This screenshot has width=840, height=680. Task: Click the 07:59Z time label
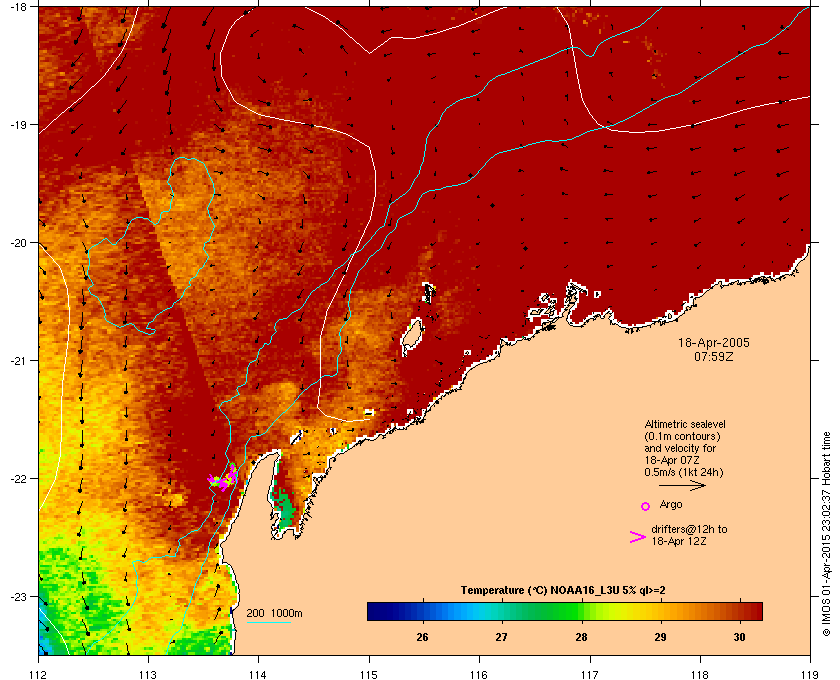(714, 356)
